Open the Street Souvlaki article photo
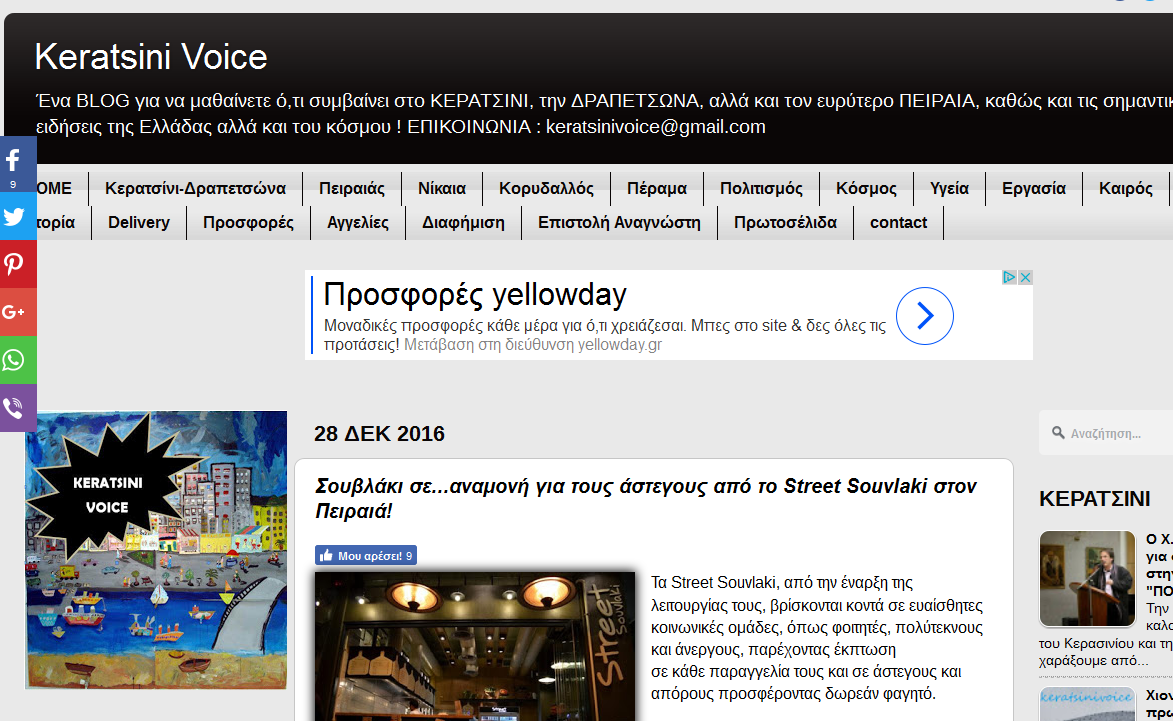This screenshot has height=721, width=1173. click(x=475, y=646)
